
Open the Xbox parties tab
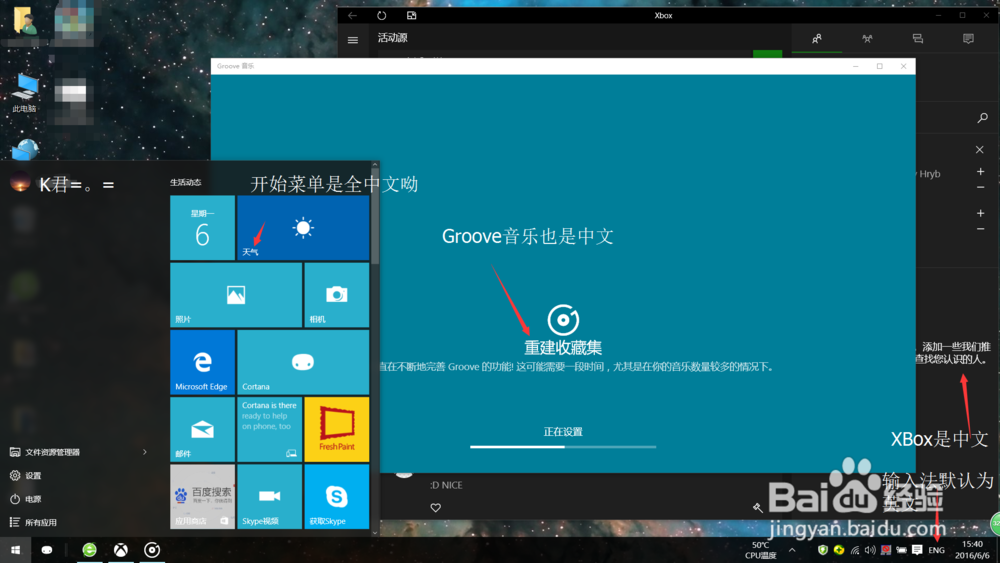pos(867,39)
